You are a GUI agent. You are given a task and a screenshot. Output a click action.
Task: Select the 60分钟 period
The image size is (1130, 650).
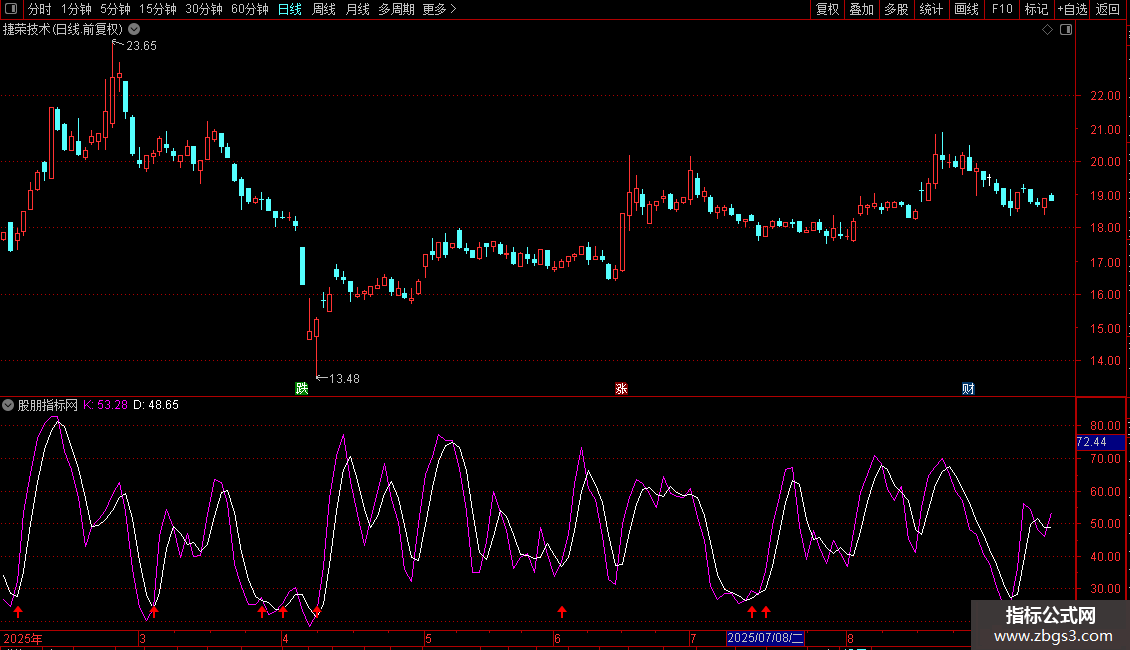click(x=250, y=9)
